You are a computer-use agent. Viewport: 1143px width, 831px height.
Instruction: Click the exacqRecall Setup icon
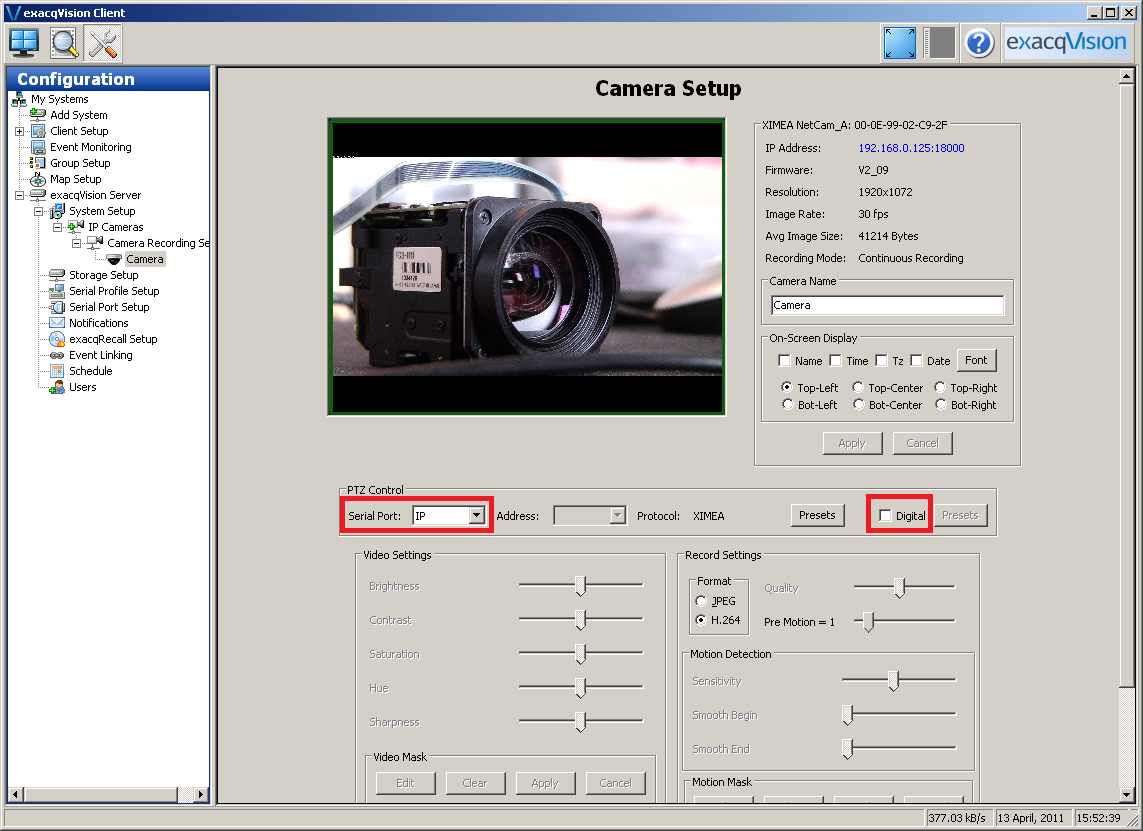[x=57, y=339]
